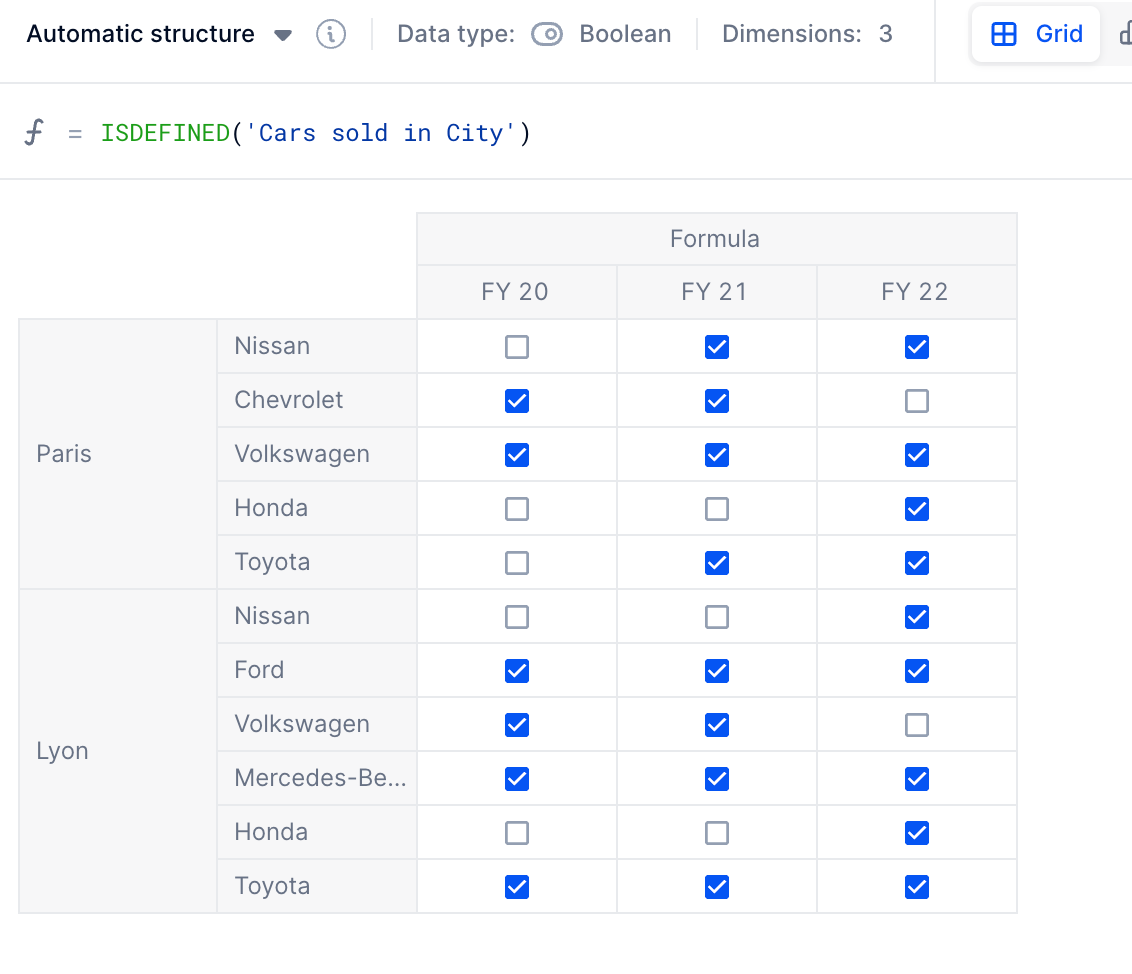Viewport: 1132px width, 974px height.
Task: Toggle Lyon Nissan FY 22 checkbox
Action: click(x=917, y=617)
